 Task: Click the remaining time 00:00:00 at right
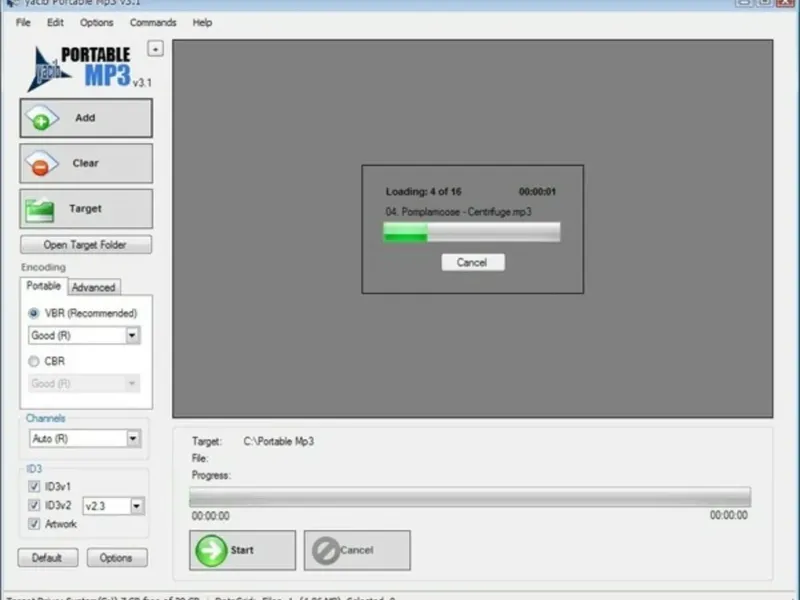[729, 515]
